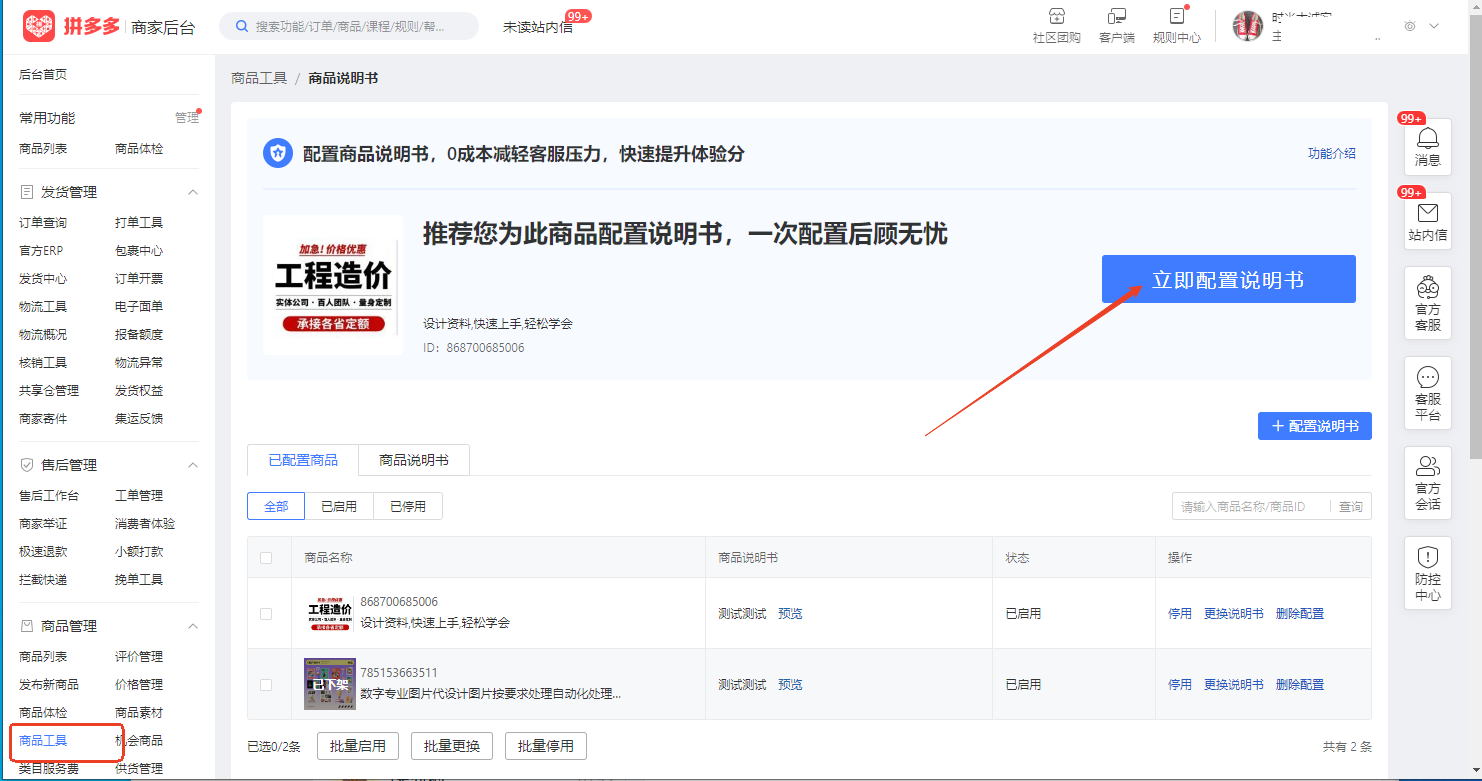The image size is (1482, 781).
Task: Open 售后工作台 in the sidebar
Action: coord(49,496)
